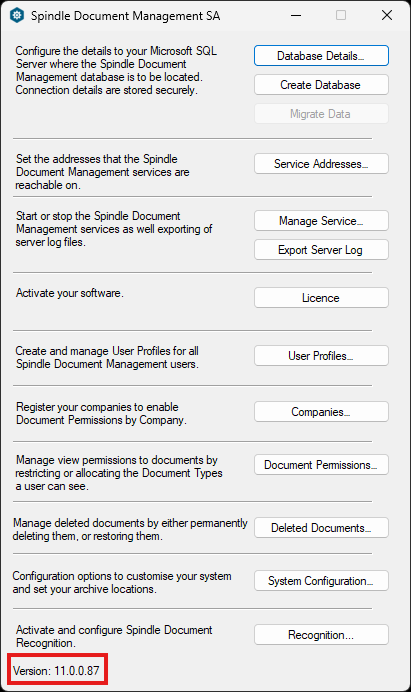Click 'Manage deleted documents by either' description
The image size is (411, 692).
pos(130,529)
